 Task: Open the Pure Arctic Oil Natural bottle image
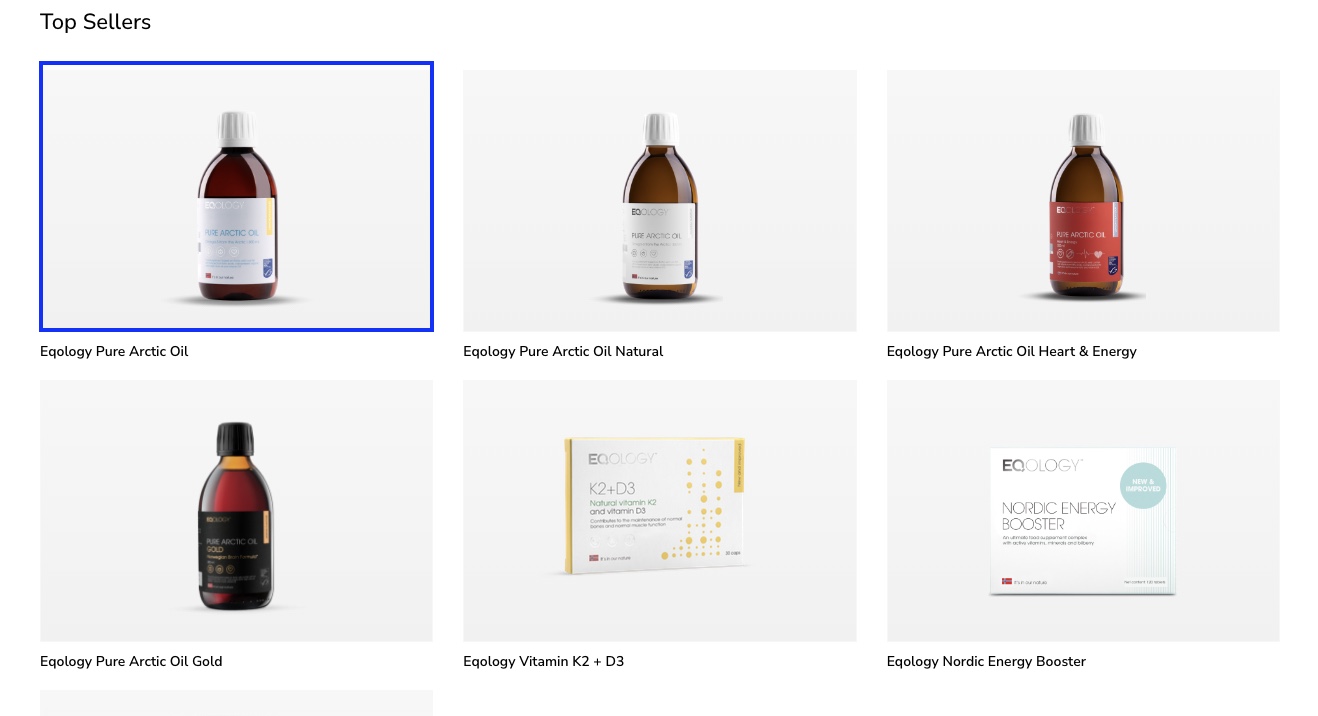click(x=659, y=200)
